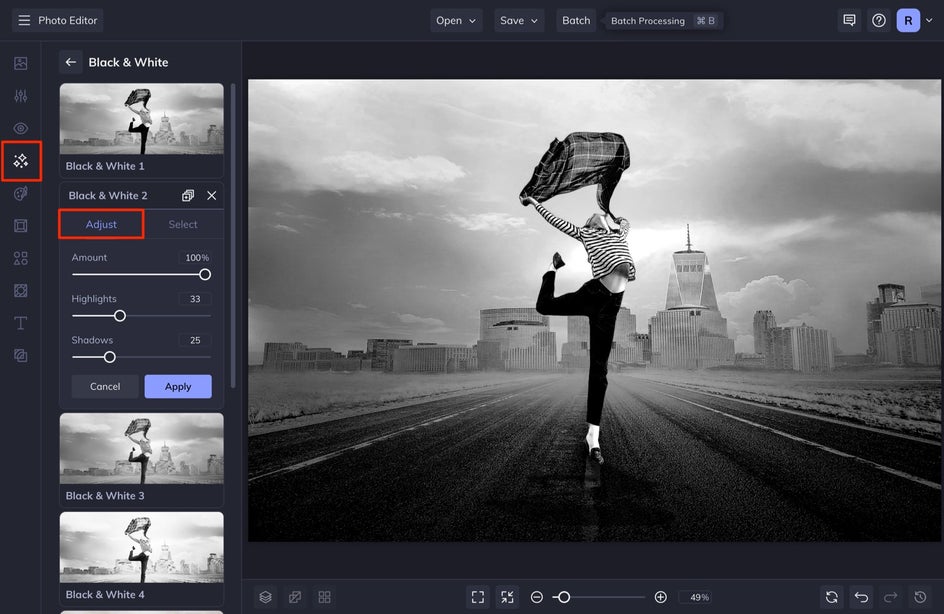Click the Amount 100% value field
944x614 pixels.
click(195, 258)
